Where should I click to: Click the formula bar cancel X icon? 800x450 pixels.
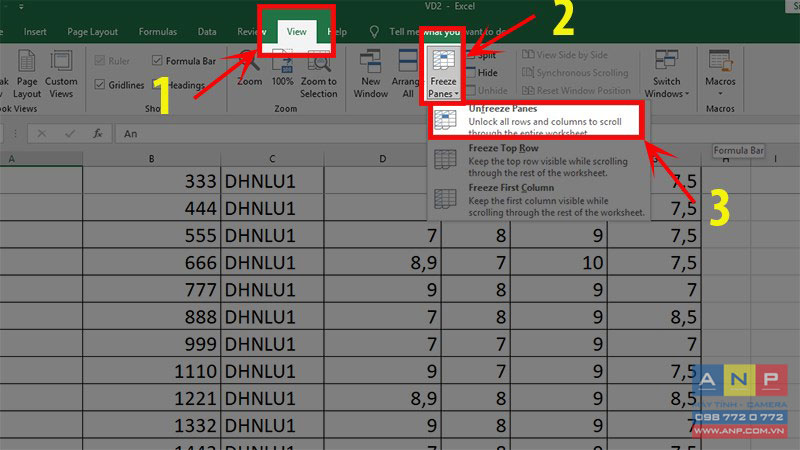pyautogui.click(x=42, y=134)
